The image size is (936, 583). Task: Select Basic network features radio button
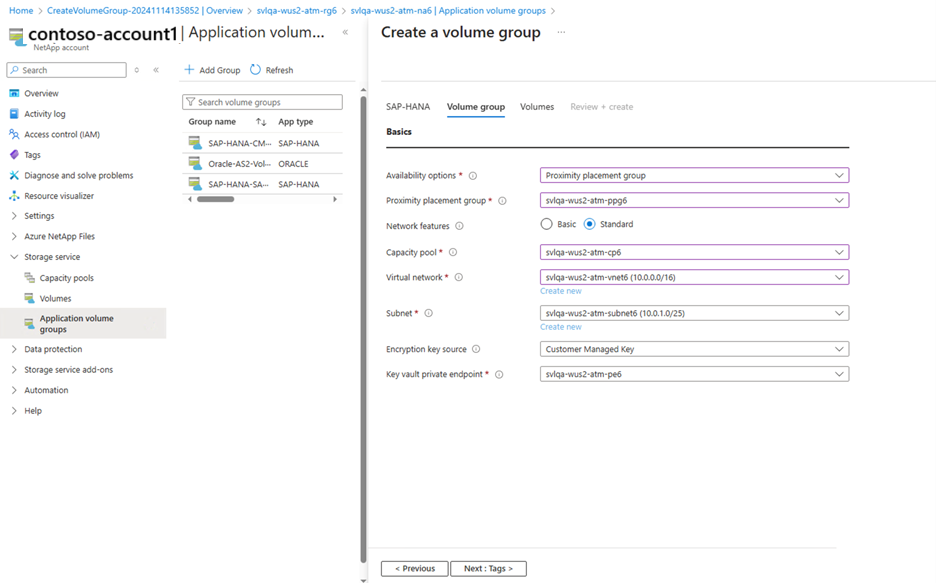tap(546, 224)
